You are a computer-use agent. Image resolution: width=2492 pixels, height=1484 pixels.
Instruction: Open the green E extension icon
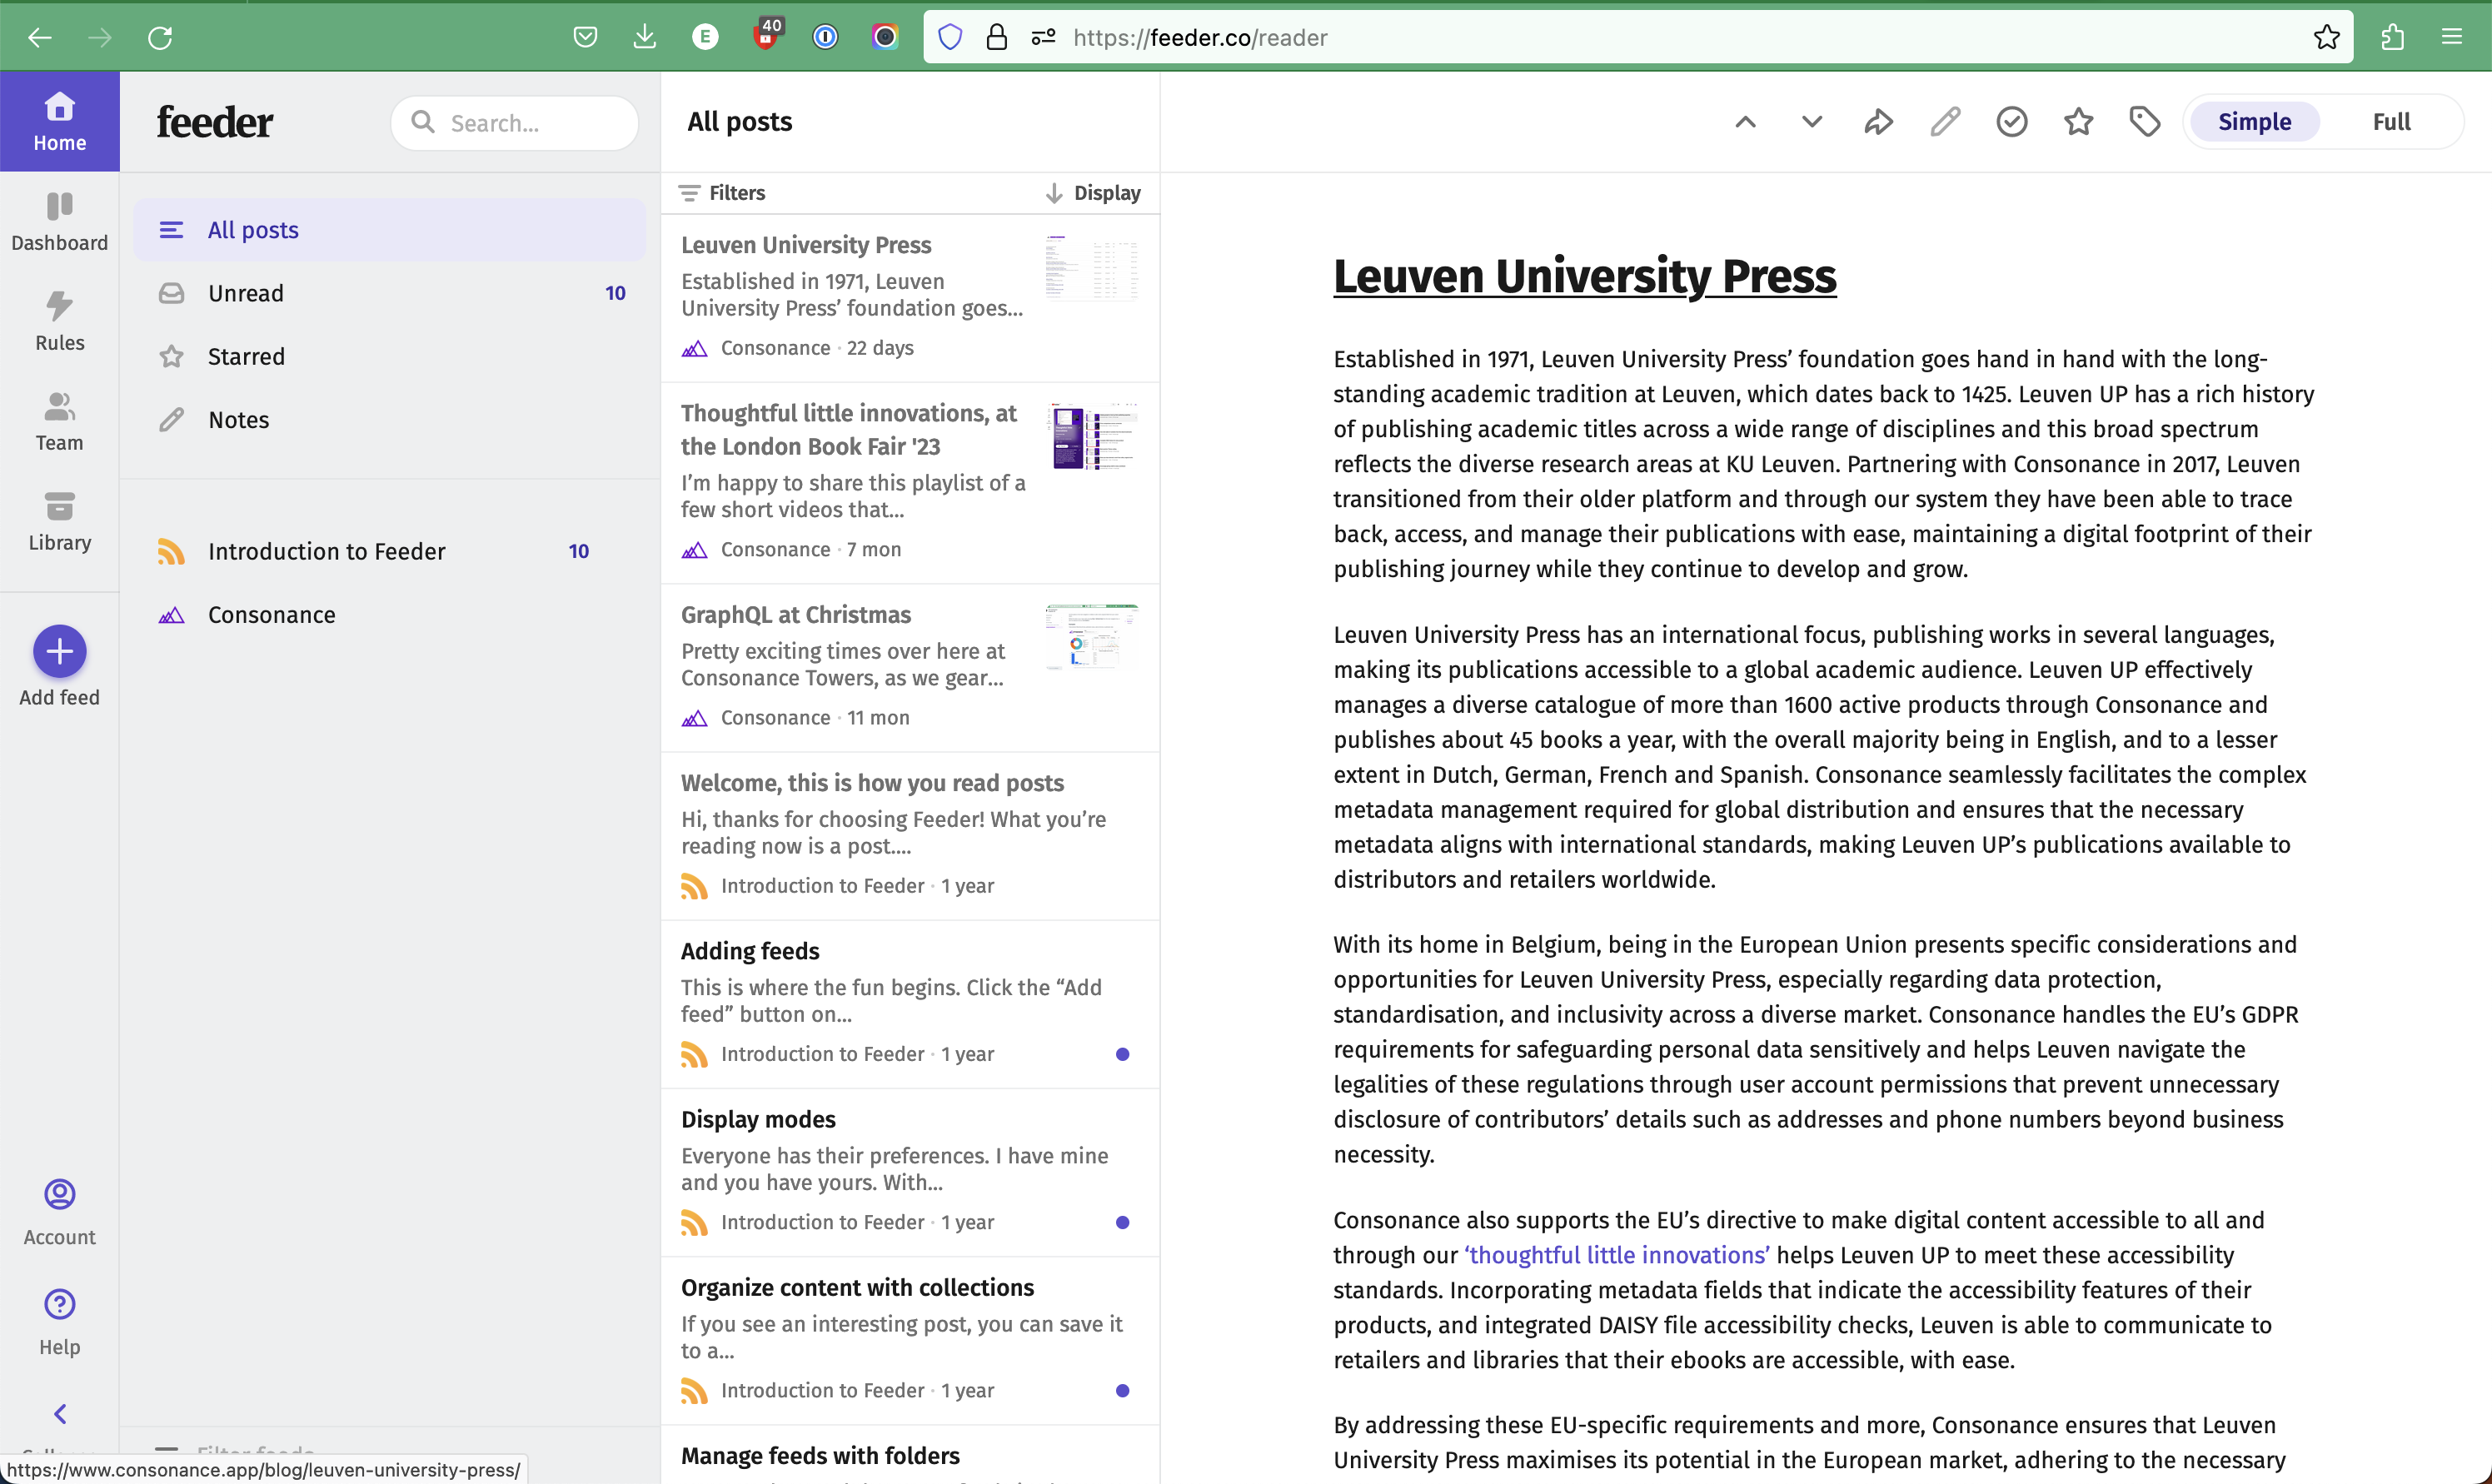pos(705,37)
